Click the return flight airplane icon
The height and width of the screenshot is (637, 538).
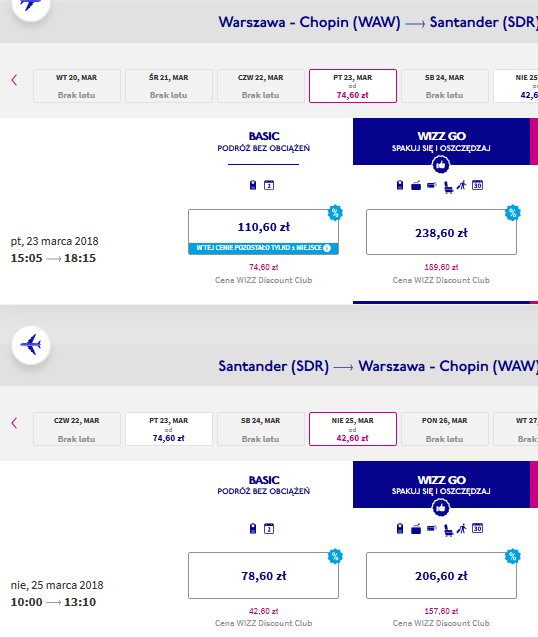[31, 345]
